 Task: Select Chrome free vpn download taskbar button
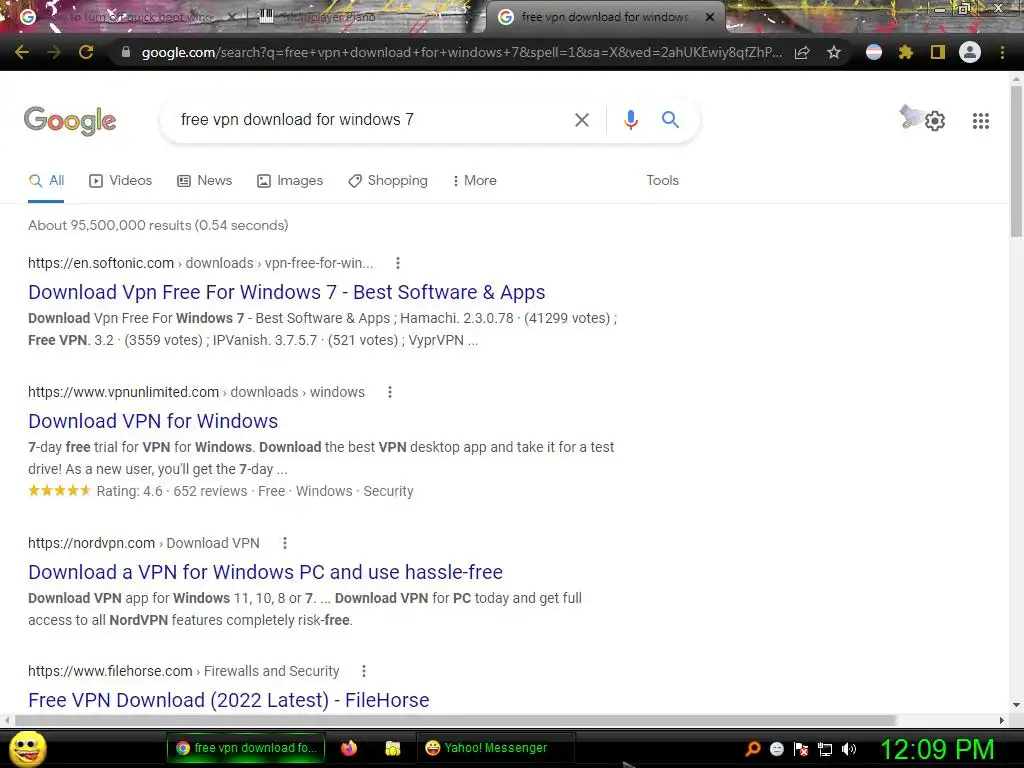(x=246, y=748)
